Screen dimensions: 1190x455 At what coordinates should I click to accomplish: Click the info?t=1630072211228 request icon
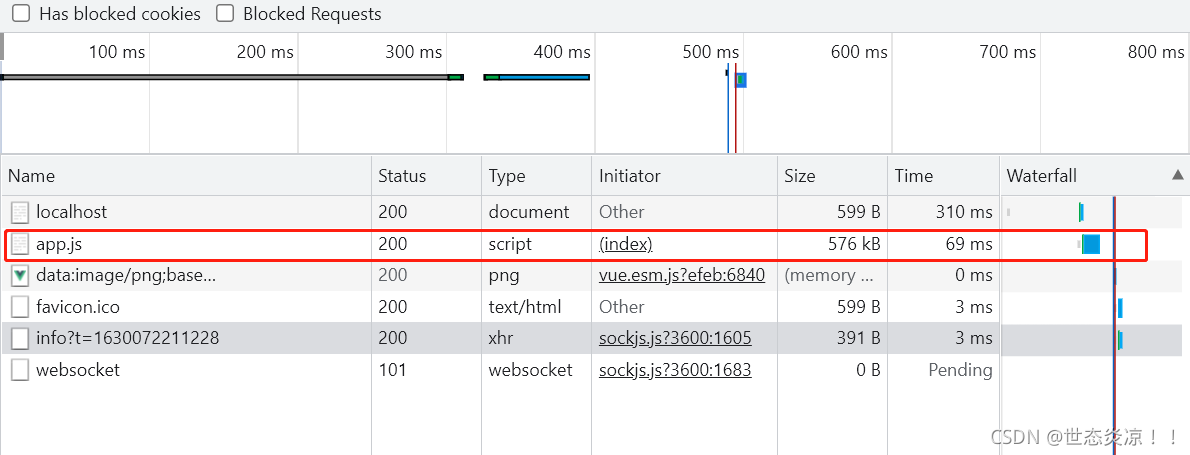20,339
